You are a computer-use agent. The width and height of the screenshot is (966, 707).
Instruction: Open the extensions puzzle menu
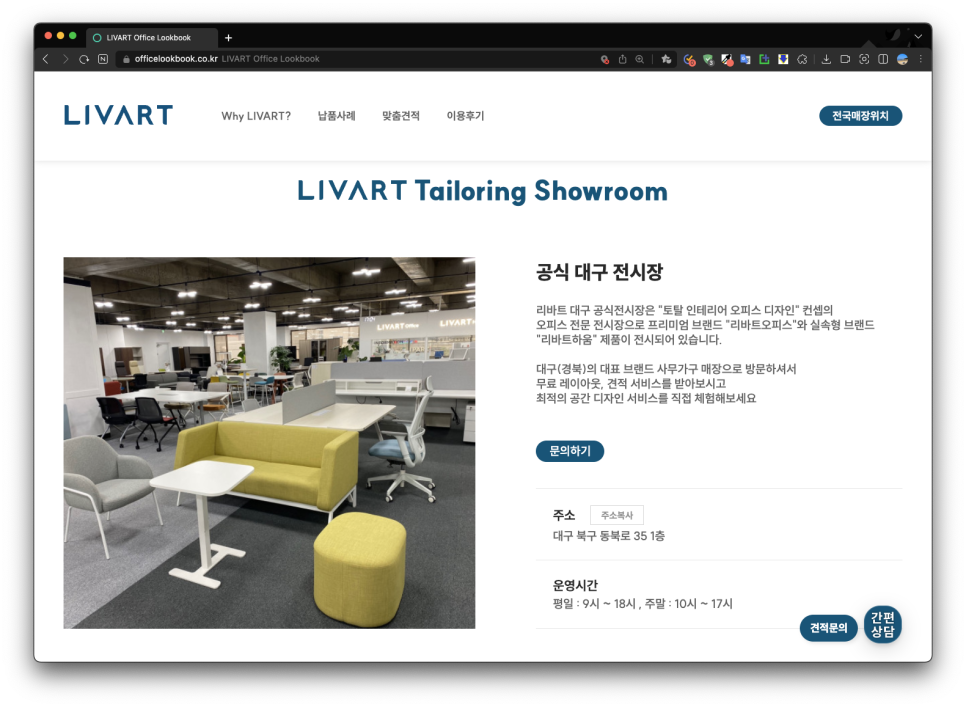(802, 59)
